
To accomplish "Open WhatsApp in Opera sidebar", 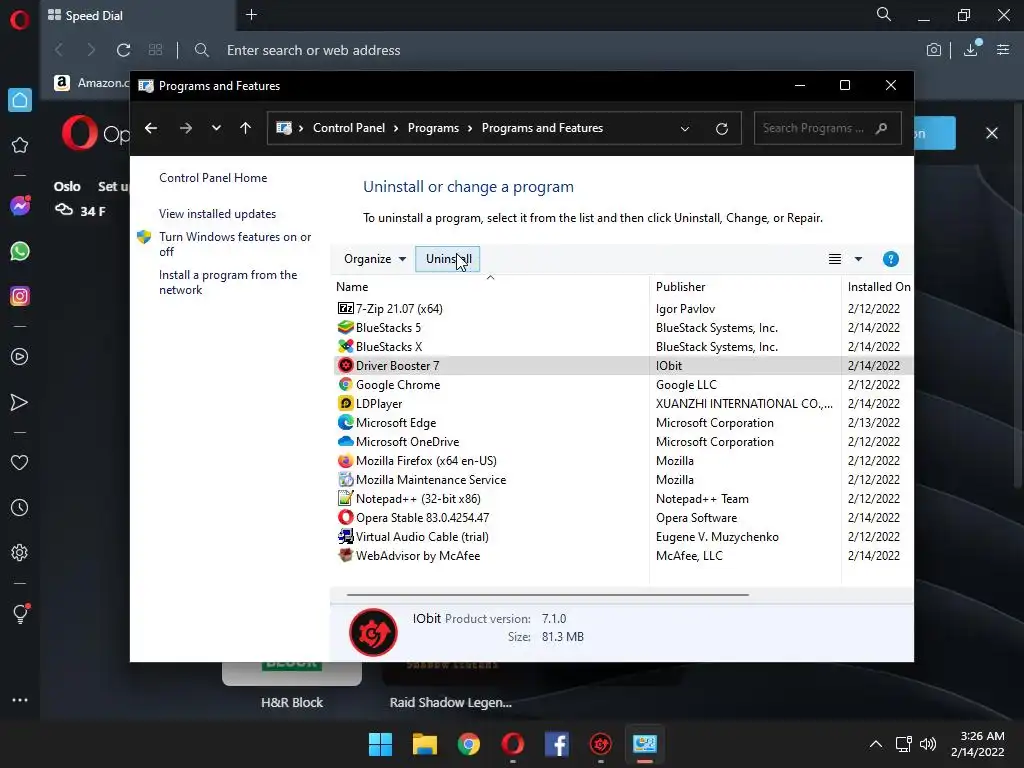I will [x=20, y=251].
